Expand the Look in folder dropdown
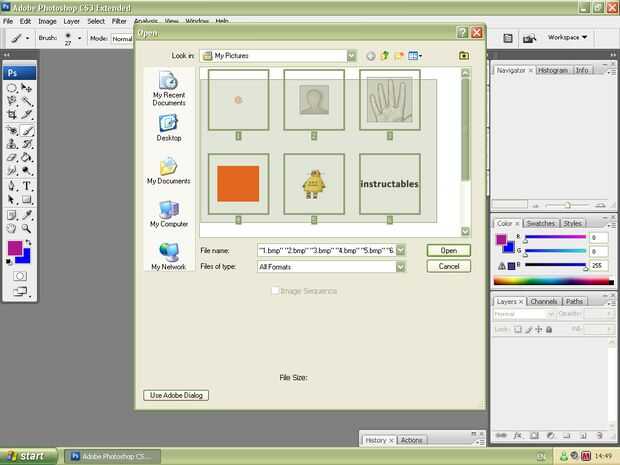Screen dimensions: 620x465 click(351, 56)
